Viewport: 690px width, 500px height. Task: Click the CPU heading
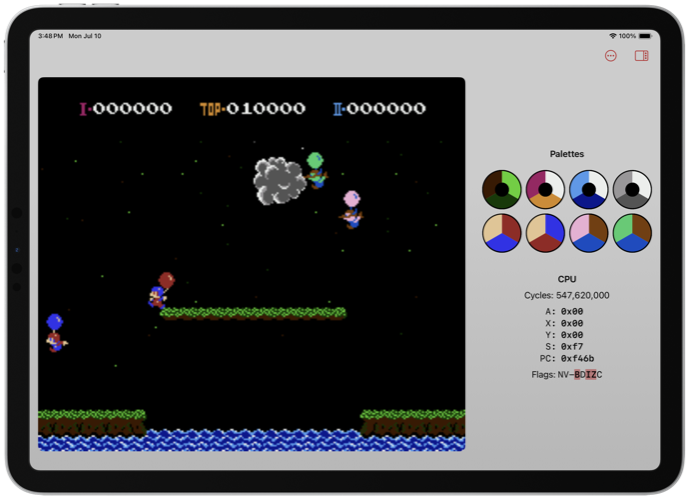(x=567, y=279)
